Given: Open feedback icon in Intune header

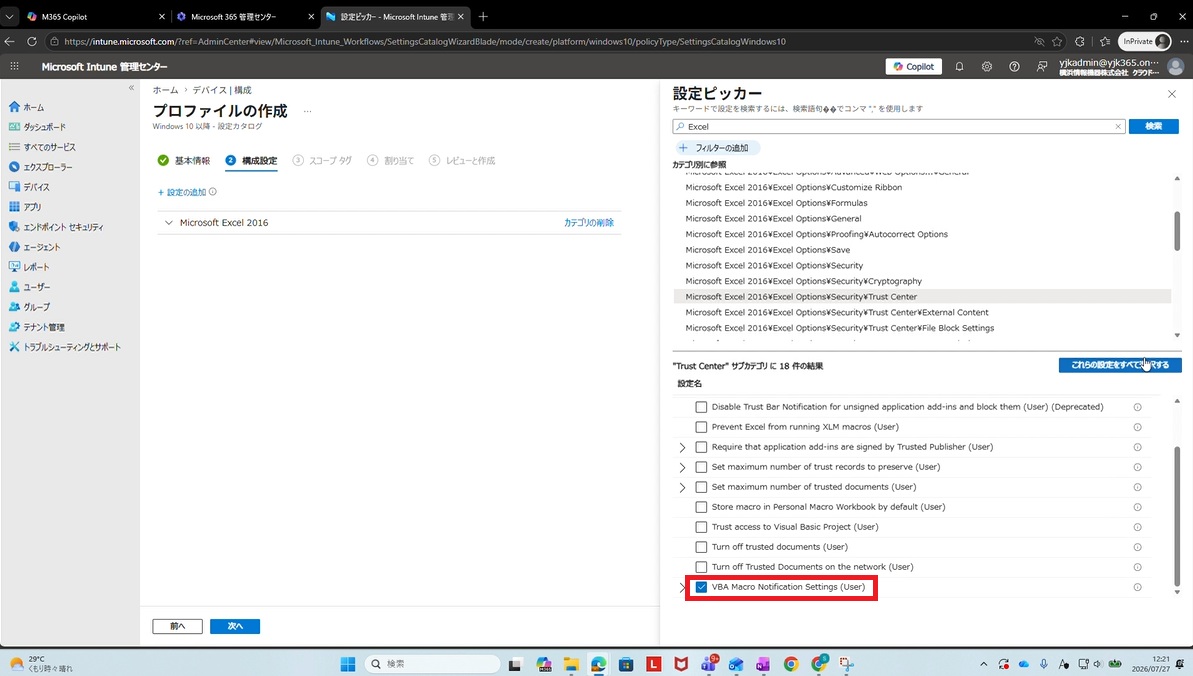Looking at the screenshot, I should point(1042,66).
